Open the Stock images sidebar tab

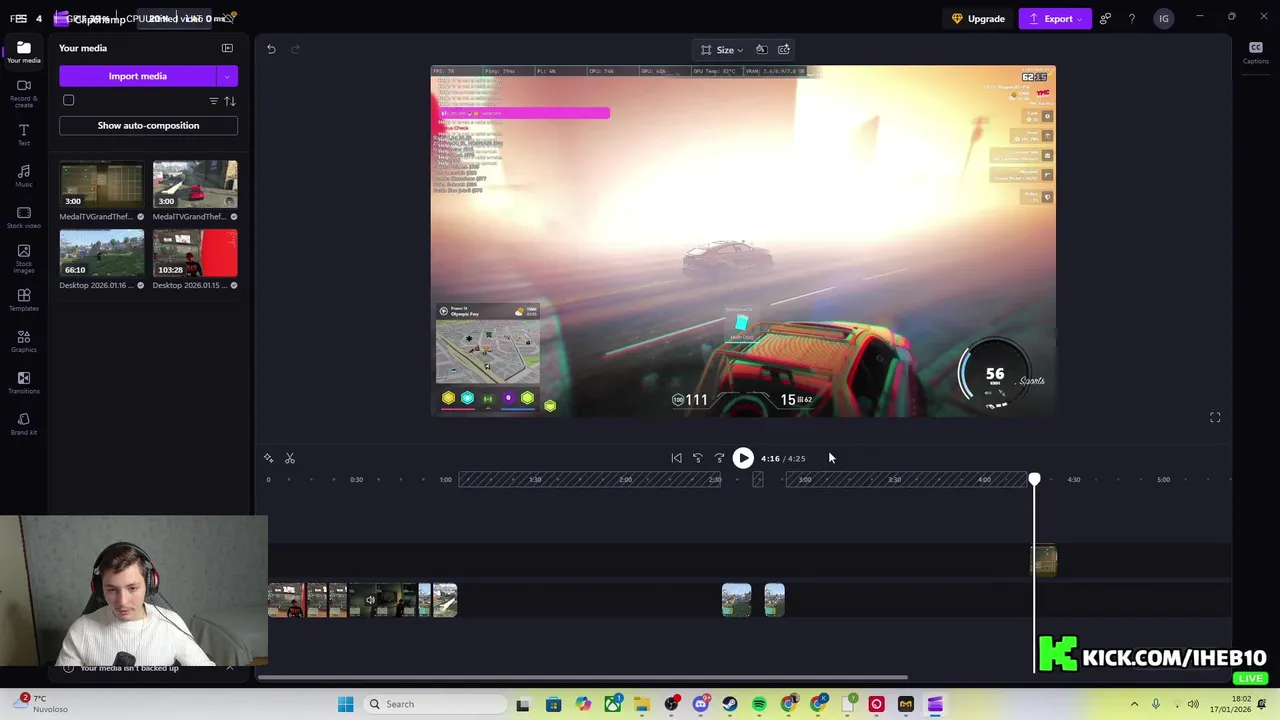point(23,258)
